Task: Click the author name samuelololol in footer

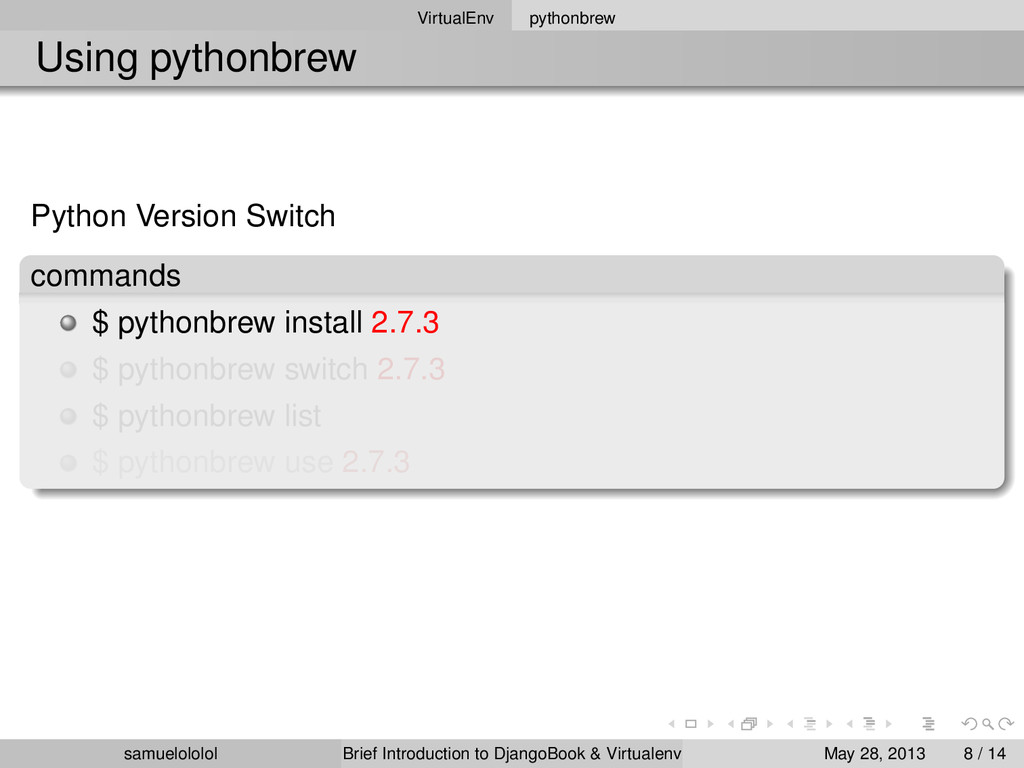Action: 170,754
